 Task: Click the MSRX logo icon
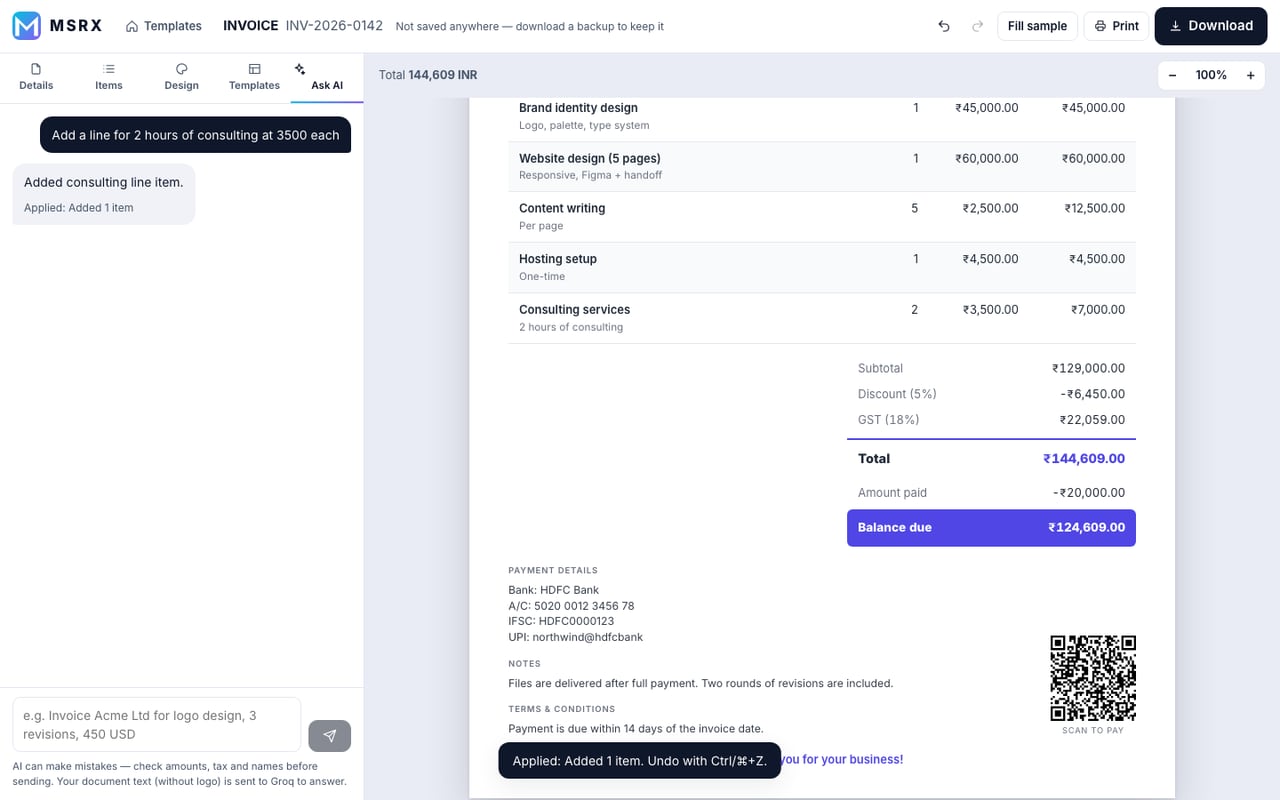pos(27,26)
